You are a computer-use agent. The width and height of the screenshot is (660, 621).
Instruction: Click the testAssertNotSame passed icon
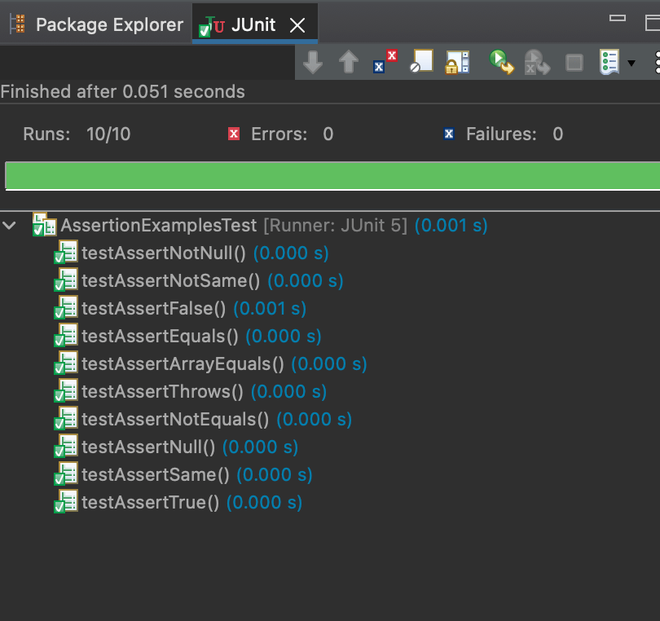[x=66, y=280]
